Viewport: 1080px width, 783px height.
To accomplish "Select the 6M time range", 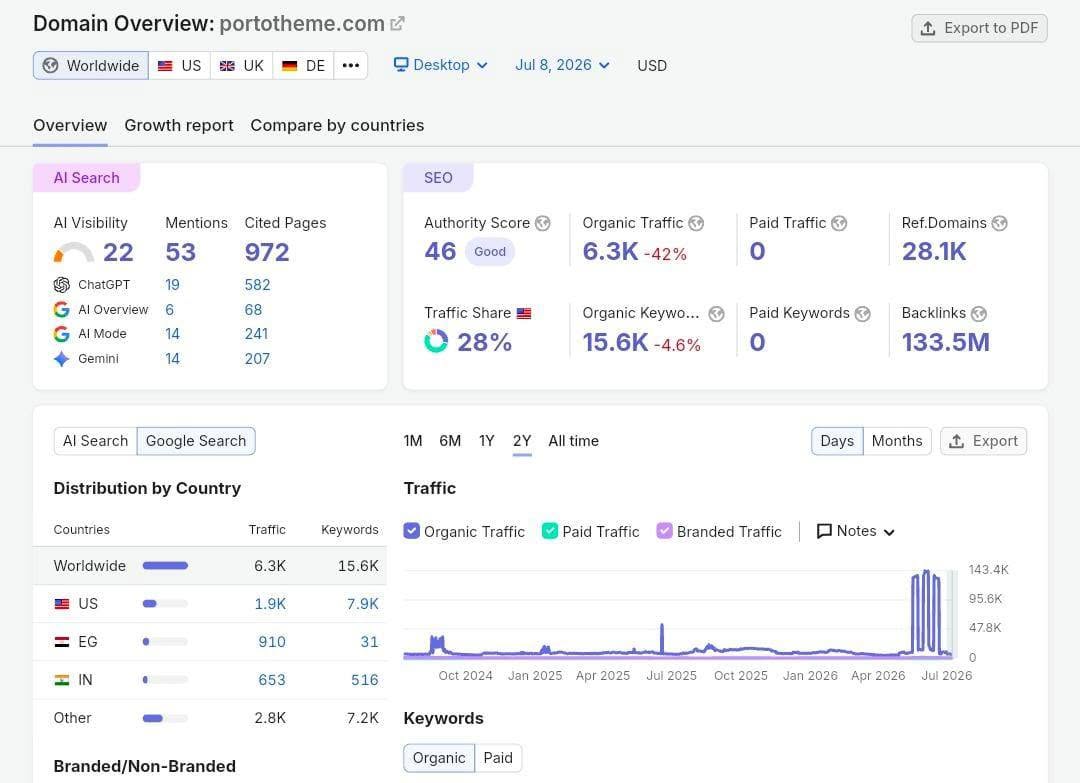I will [x=450, y=441].
